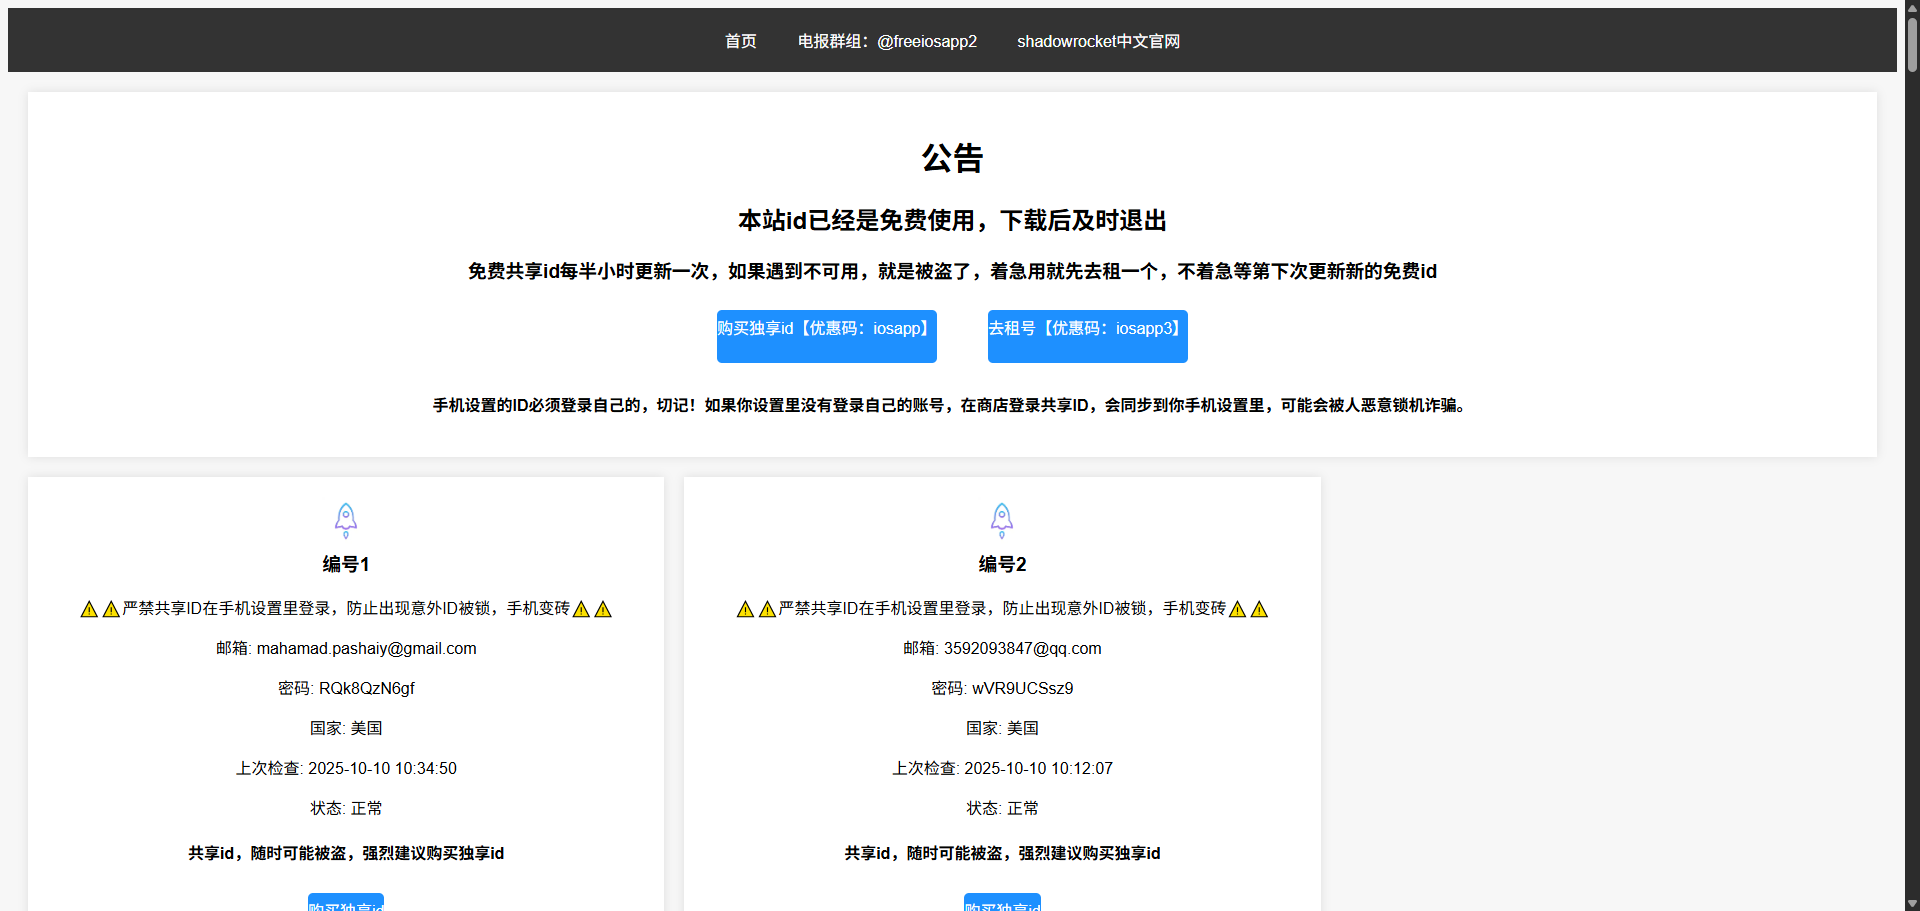1920x911 pixels.
Task: Open the 首页 navigation link
Action: pos(740,41)
